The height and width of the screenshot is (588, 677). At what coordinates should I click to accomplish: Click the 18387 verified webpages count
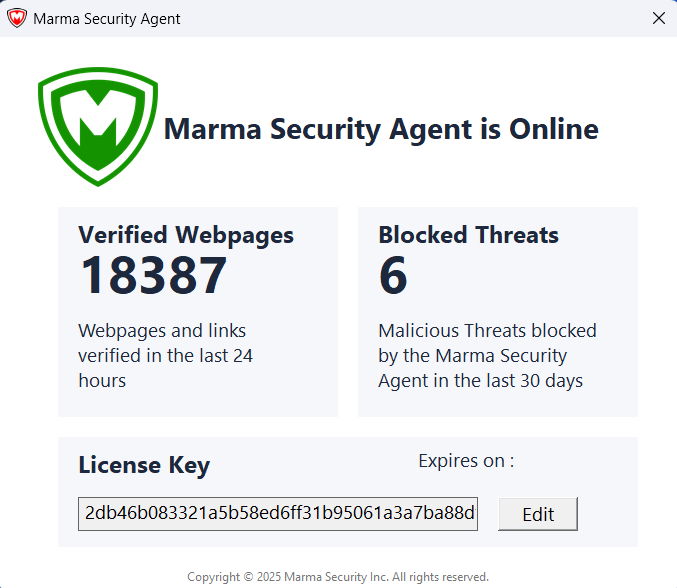(153, 276)
